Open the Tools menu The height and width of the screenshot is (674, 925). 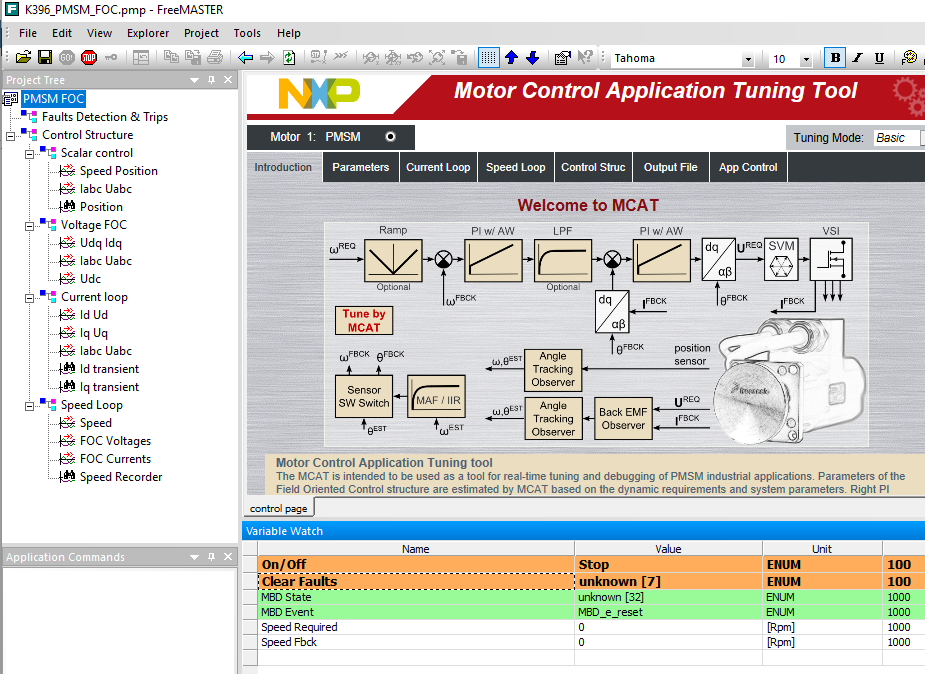point(247,33)
